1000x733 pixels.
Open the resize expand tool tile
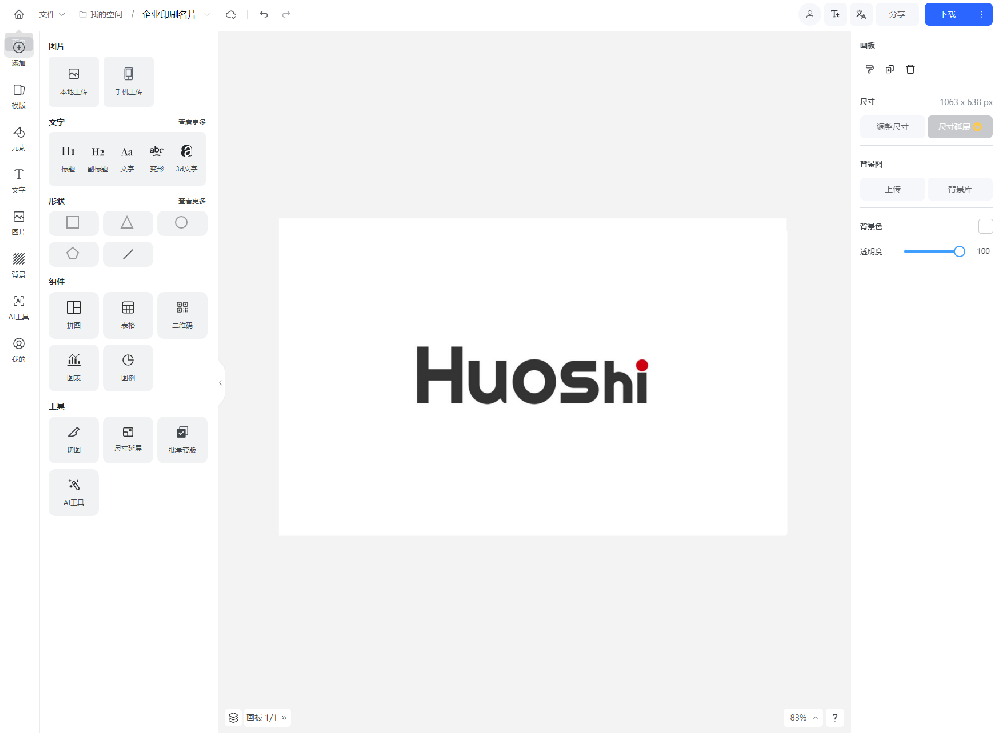[128, 440]
